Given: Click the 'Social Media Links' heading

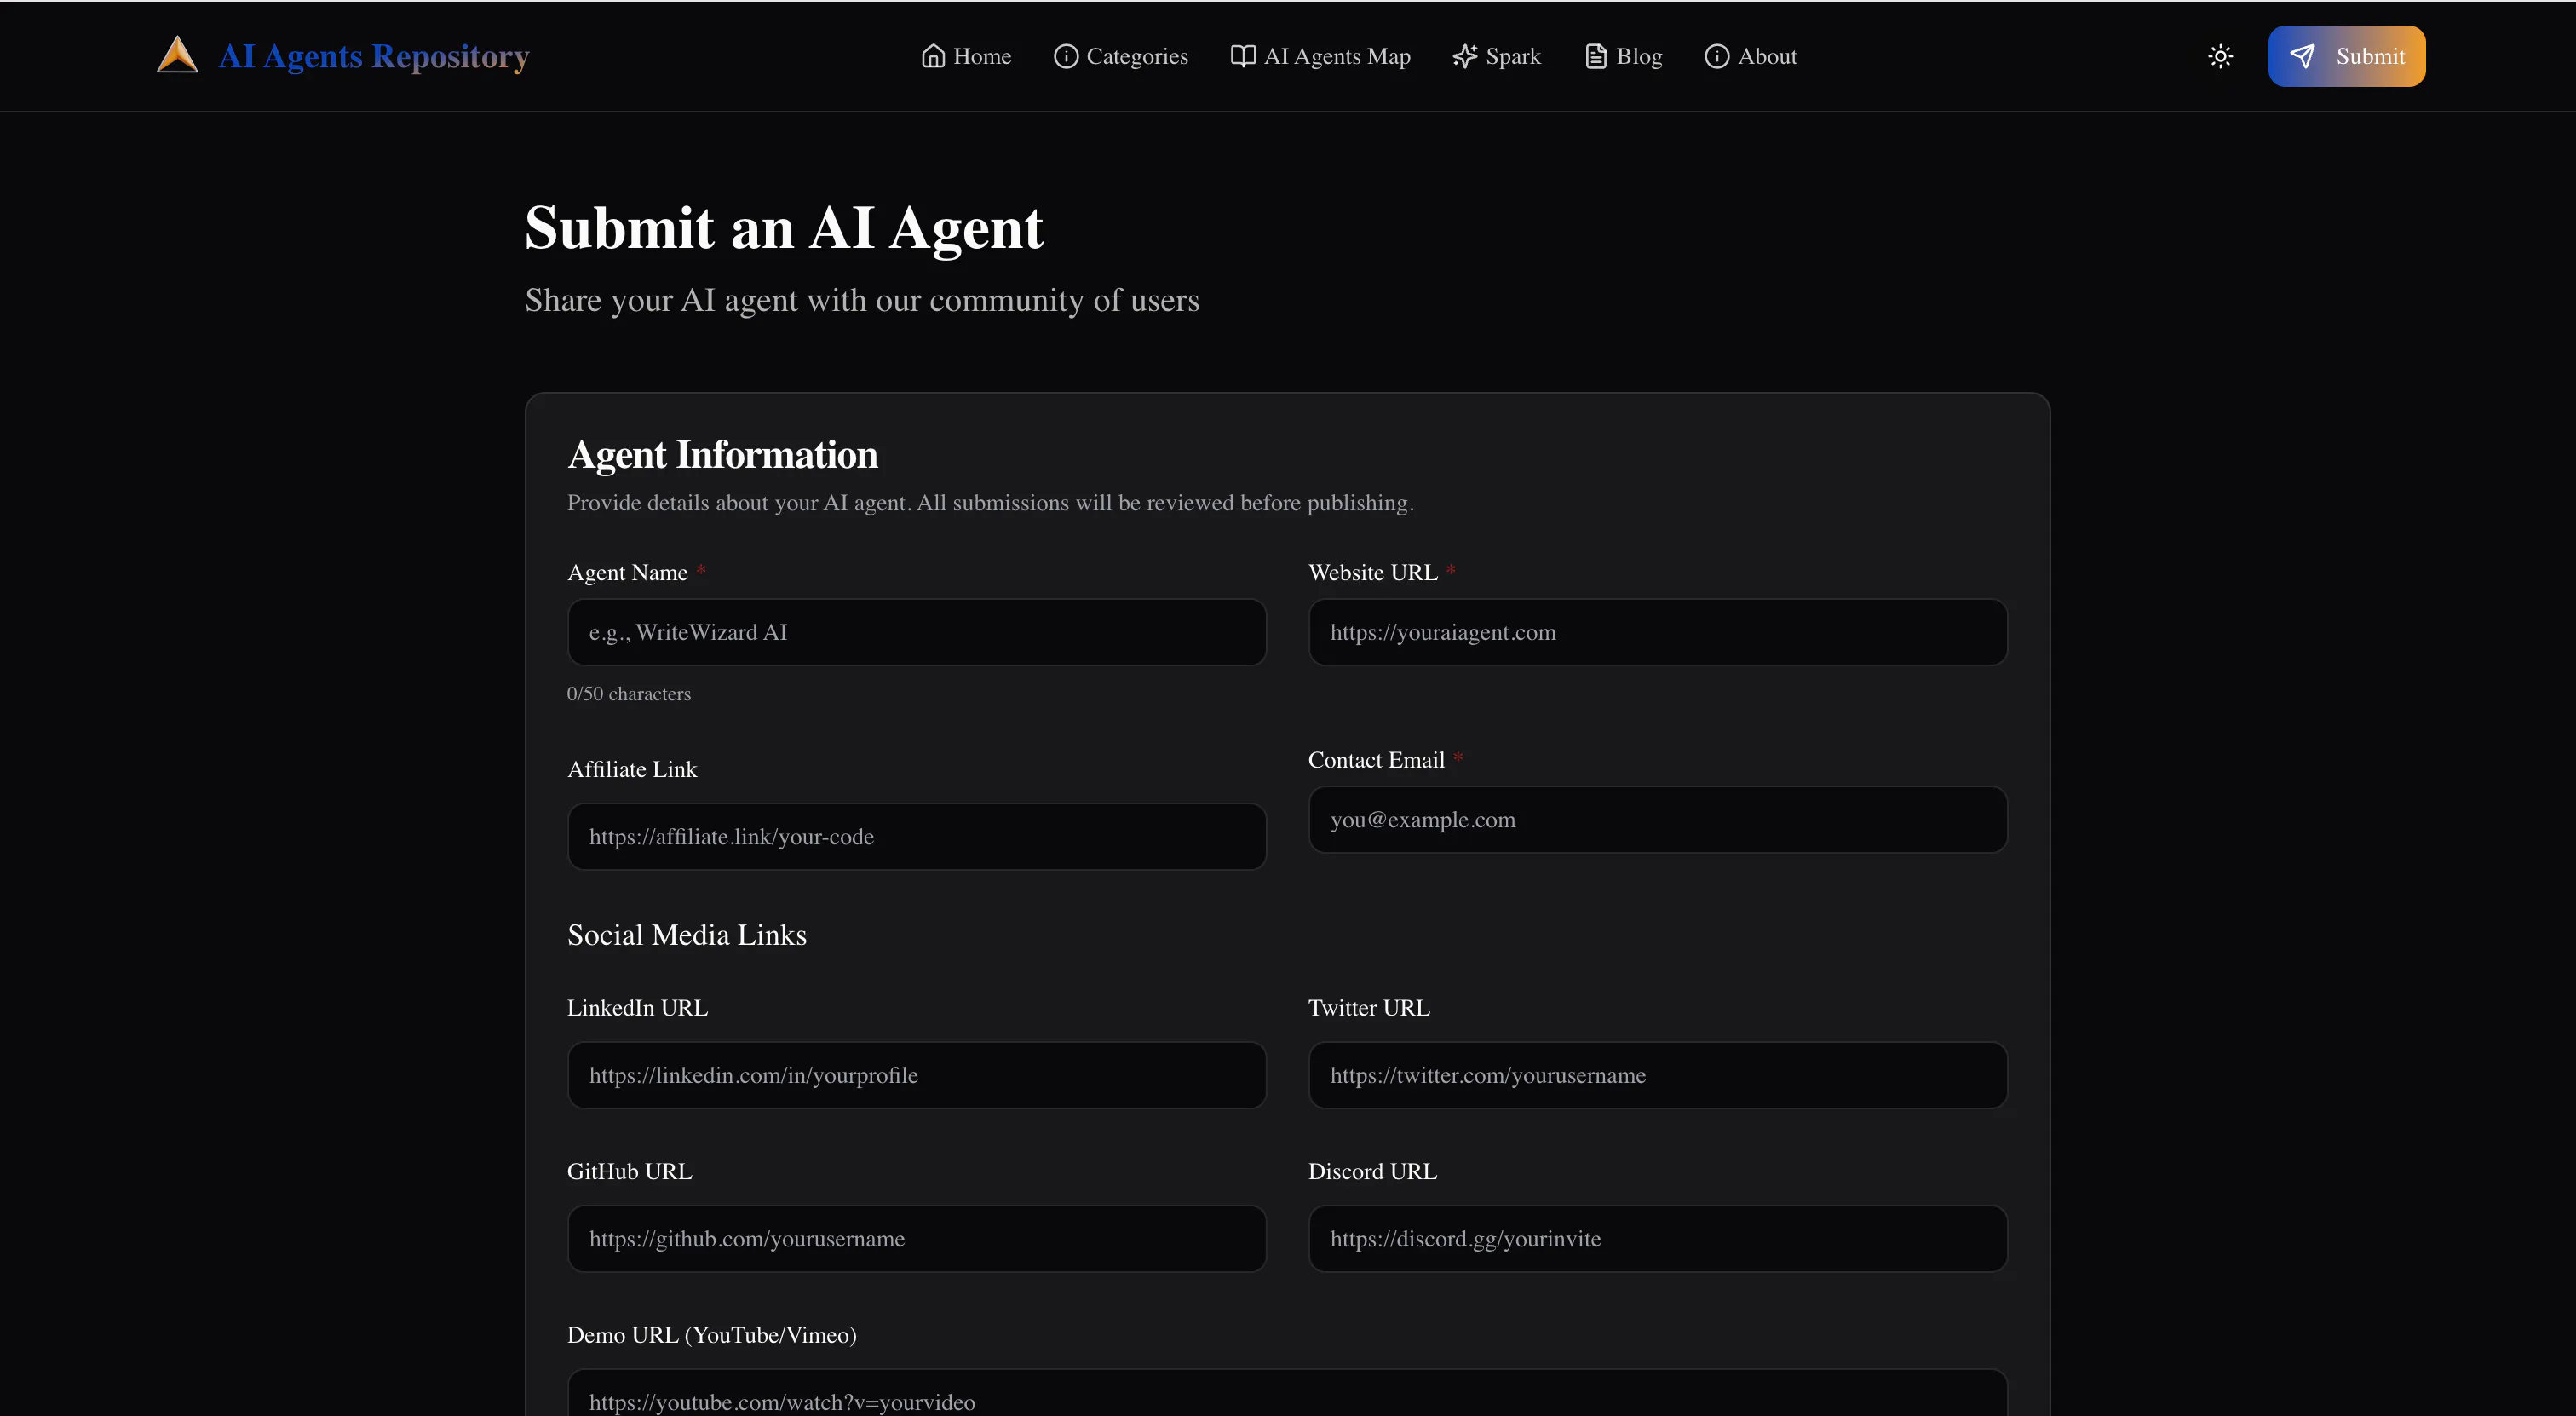Looking at the screenshot, I should point(686,935).
